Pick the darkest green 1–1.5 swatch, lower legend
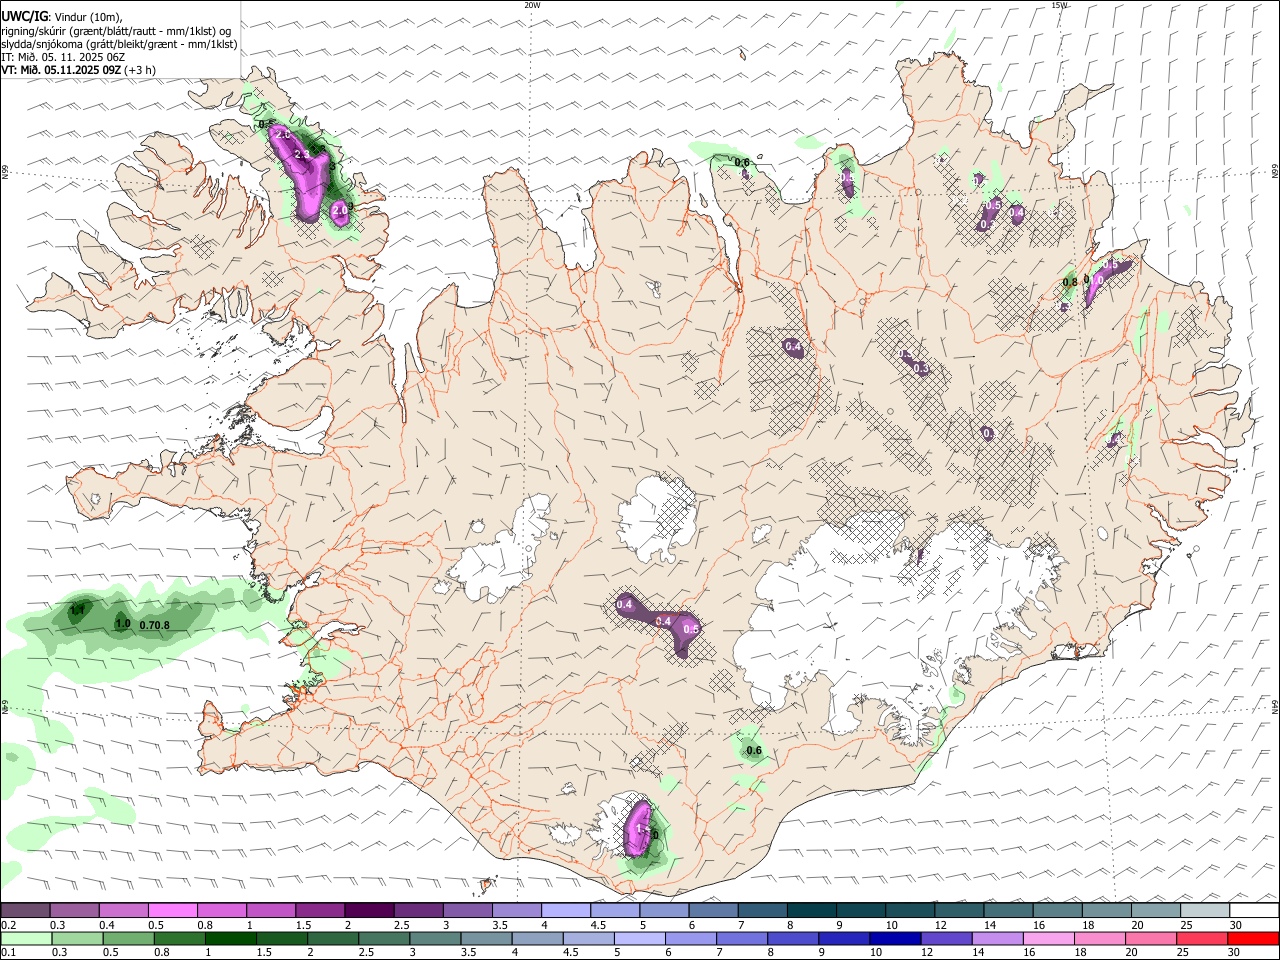This screenshot has height=960, width=1280. click(230, 939)
